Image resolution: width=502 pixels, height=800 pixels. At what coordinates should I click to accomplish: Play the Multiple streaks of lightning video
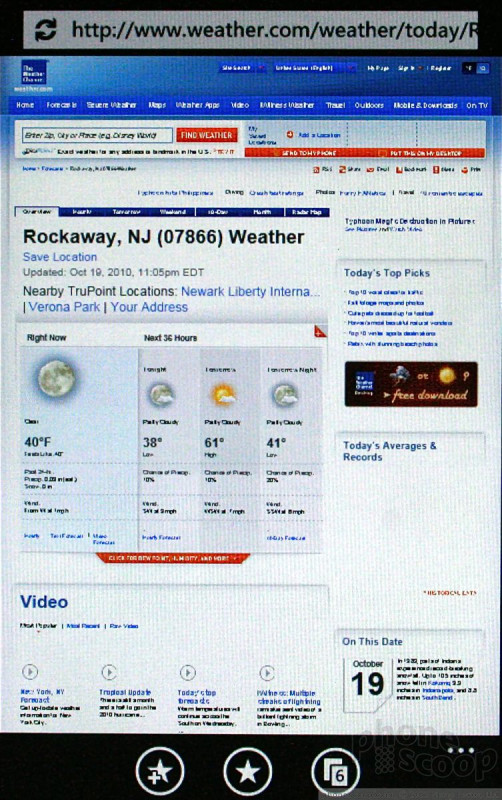(x=267, y=673)
